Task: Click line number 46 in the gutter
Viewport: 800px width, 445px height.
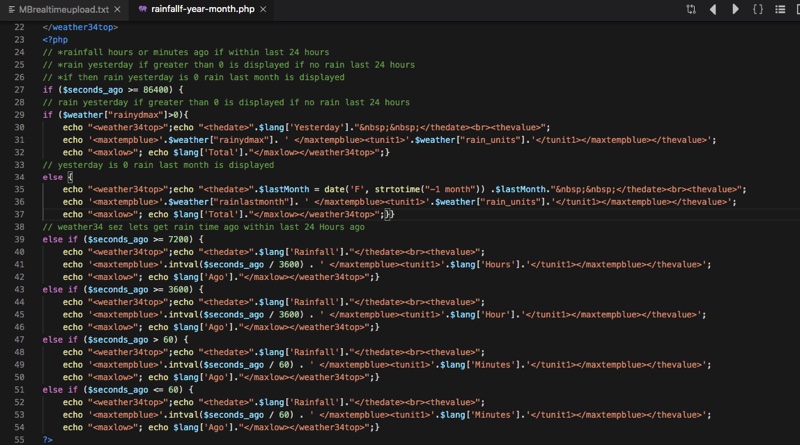Action: 20,327
